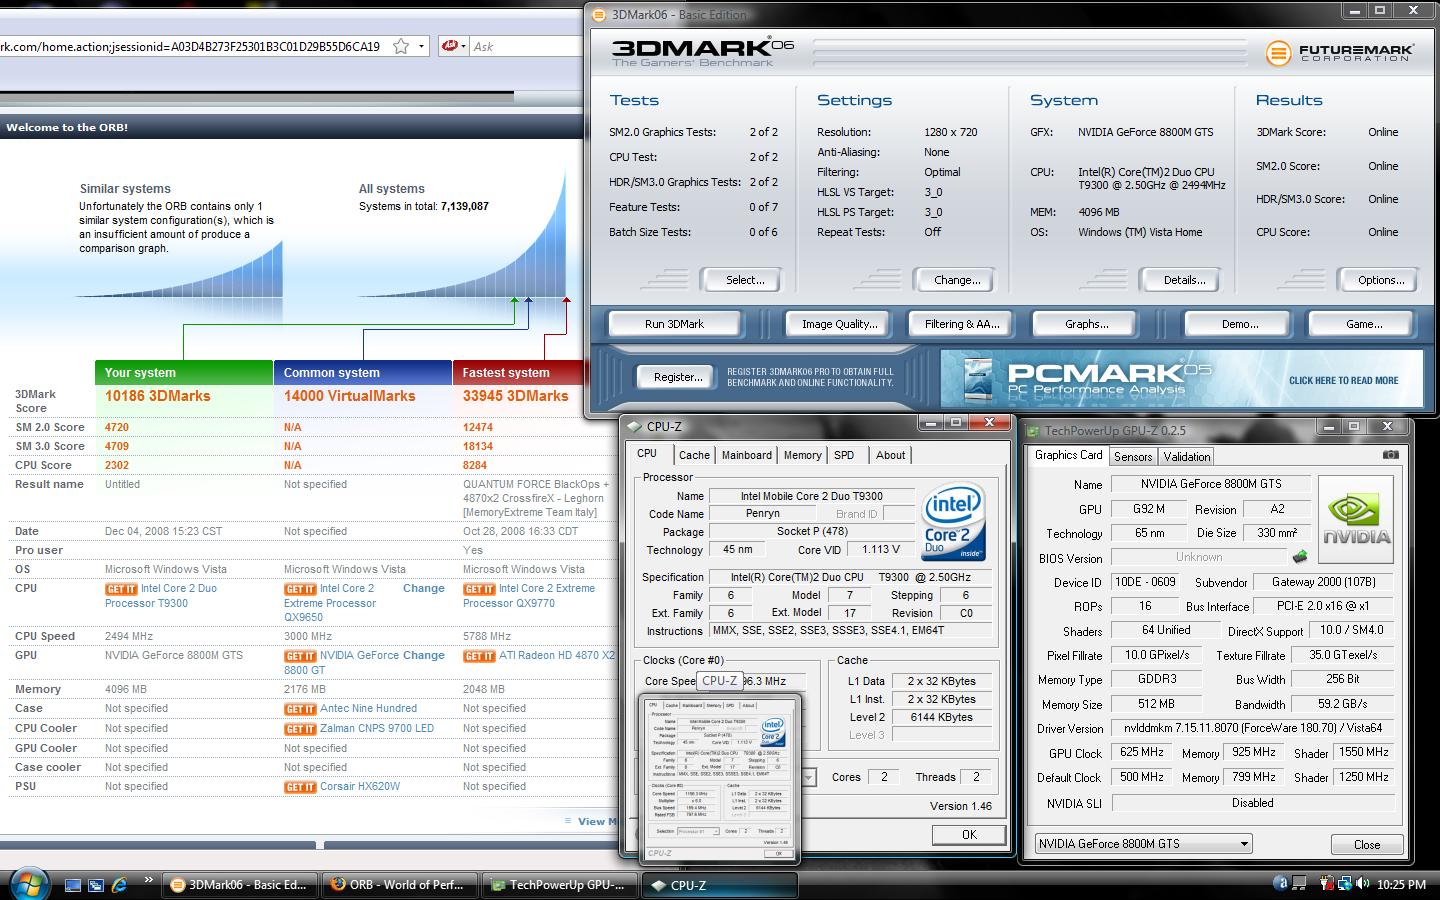Switch to 3DMark06 taskbar button
The width and height of the screenshot is (1440, 900).
click(240, 885)
